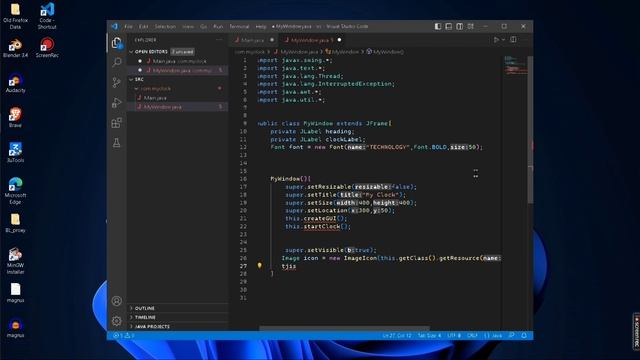Toggle primary side bar layout icon

(x=438, y=26)
